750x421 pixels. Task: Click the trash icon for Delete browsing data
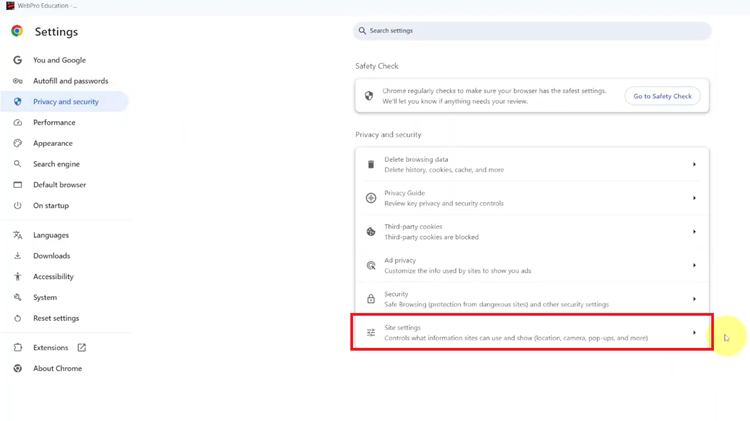(x=371, y=164)
